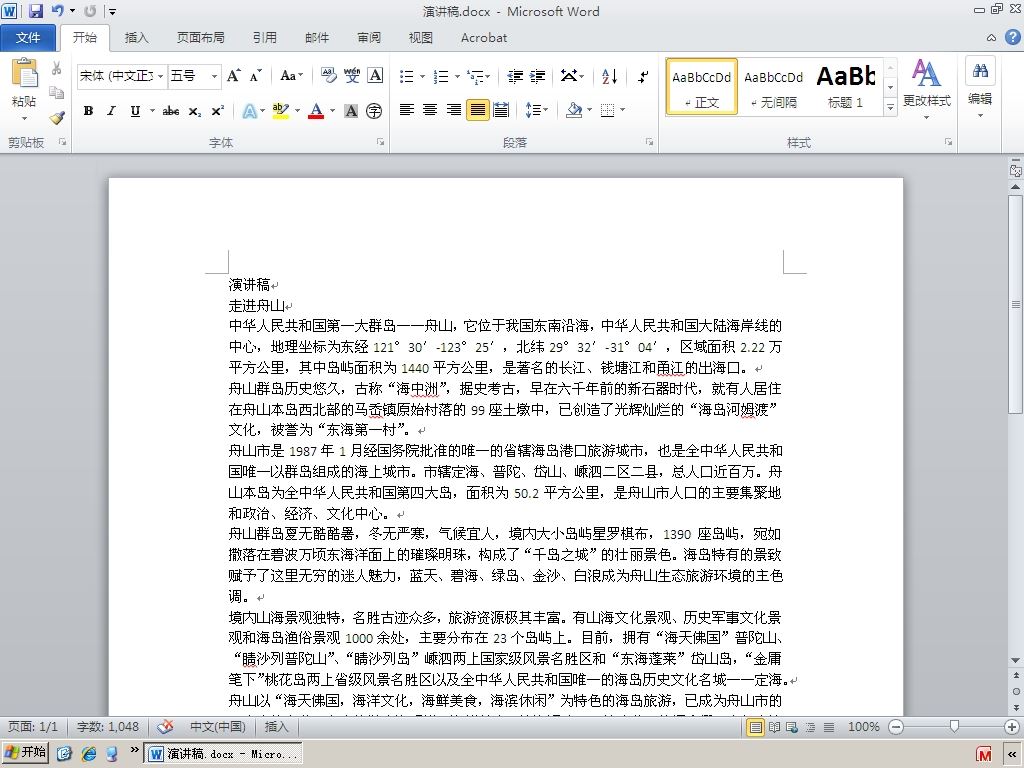Image resolution: width=1024 pixels, height=768 pixels.
Task: Toggle Bold formatting
Action: 88,111
